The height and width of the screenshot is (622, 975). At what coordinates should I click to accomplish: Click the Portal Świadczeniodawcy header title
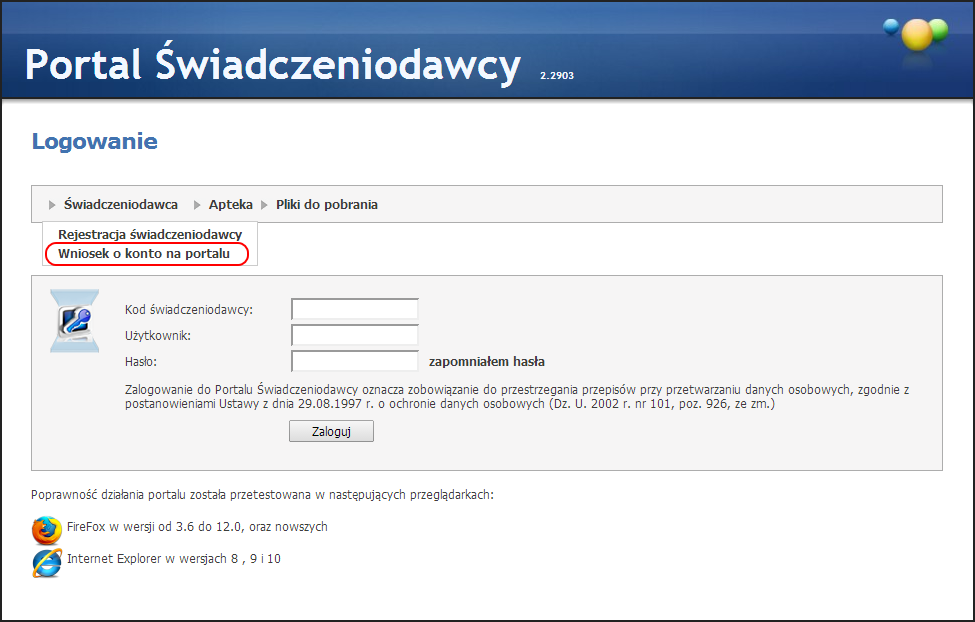point(272,65)
